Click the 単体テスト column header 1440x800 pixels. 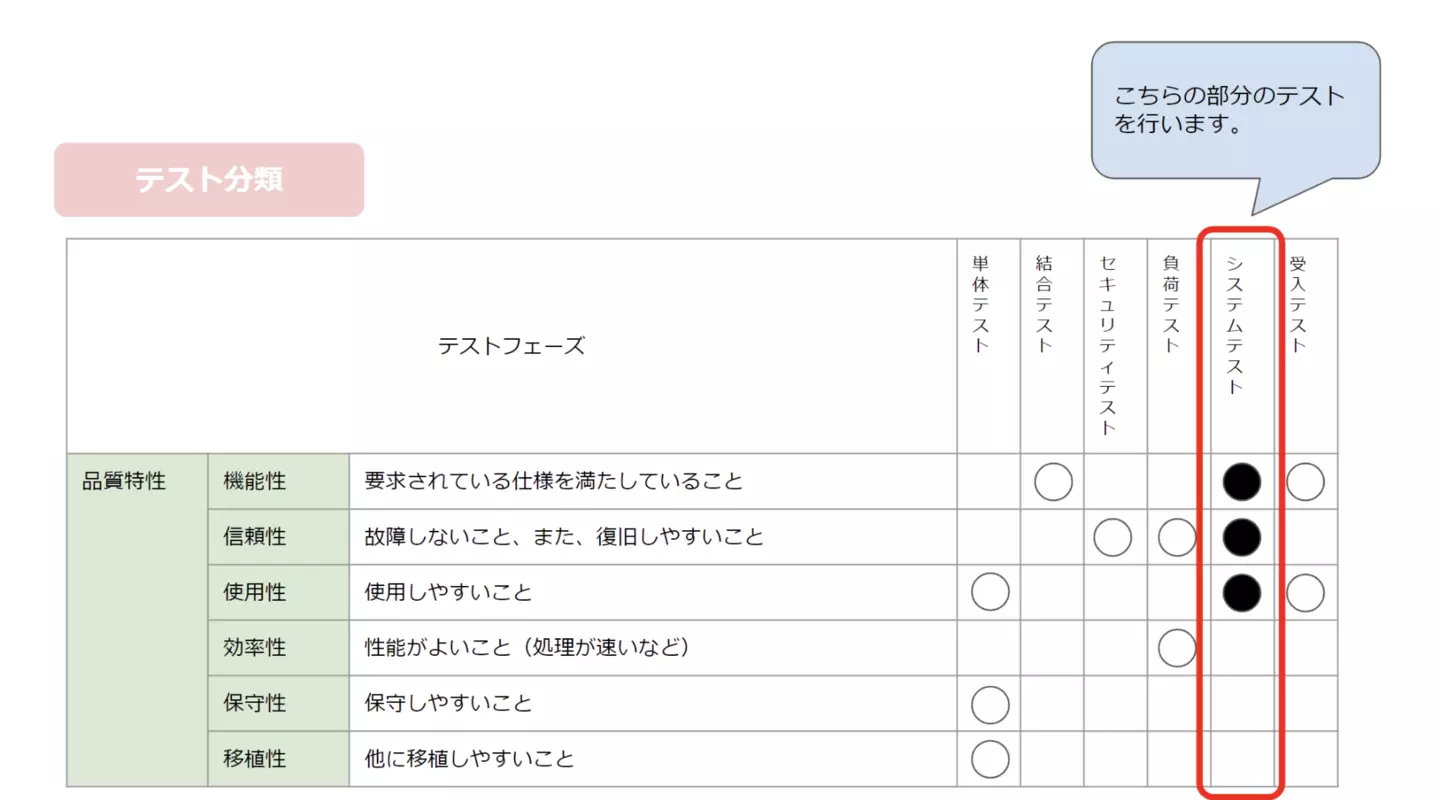coord(980,304)
